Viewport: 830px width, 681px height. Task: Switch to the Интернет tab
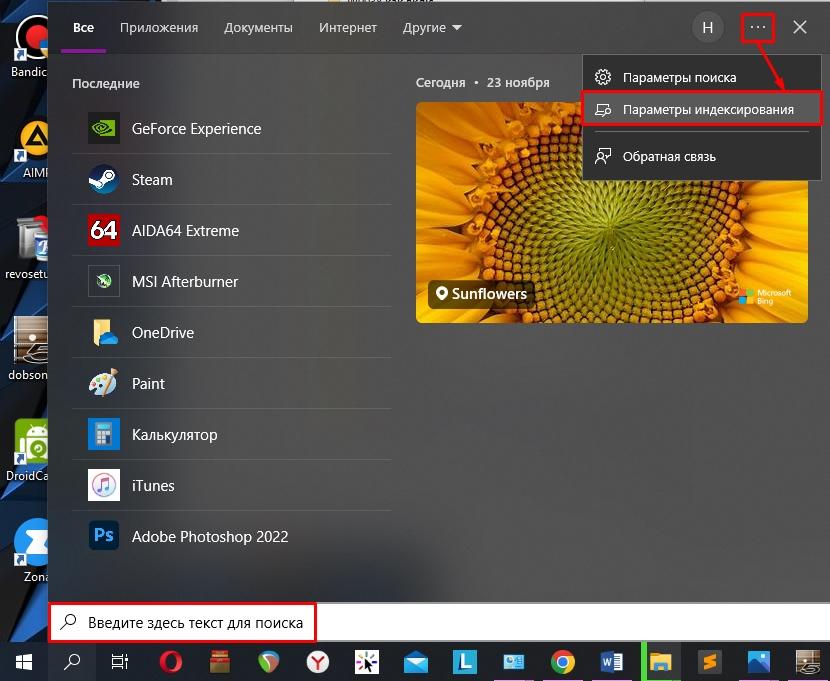(x=348, y=28)
